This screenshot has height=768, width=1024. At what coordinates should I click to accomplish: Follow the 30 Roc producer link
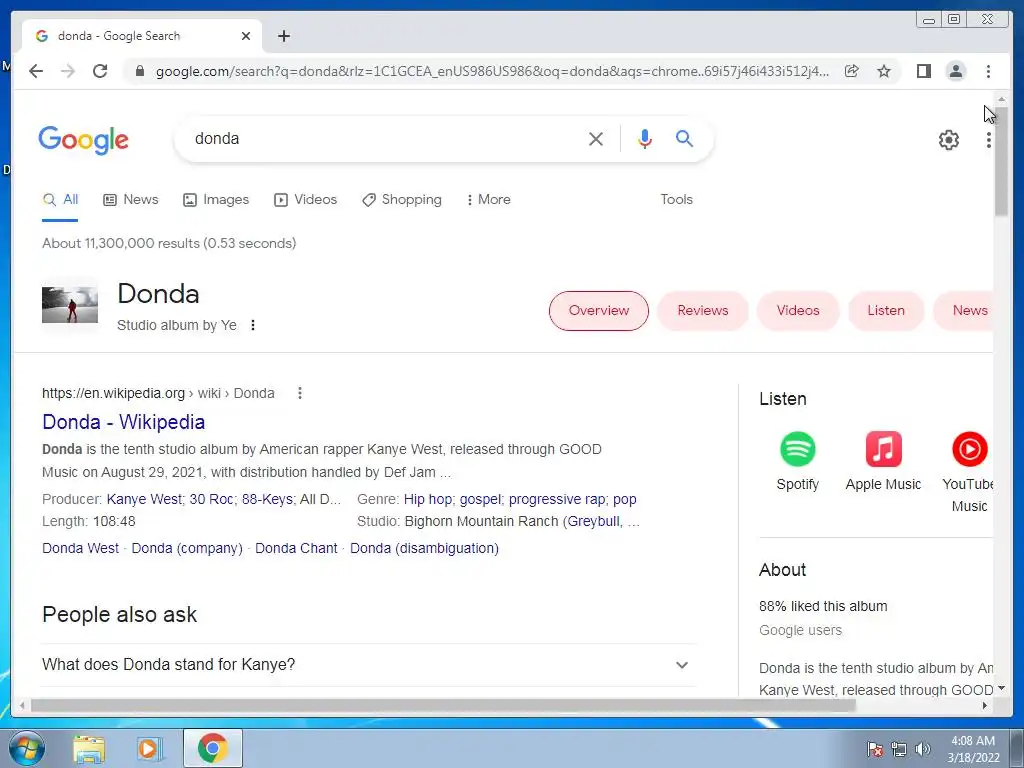[212, 500]
